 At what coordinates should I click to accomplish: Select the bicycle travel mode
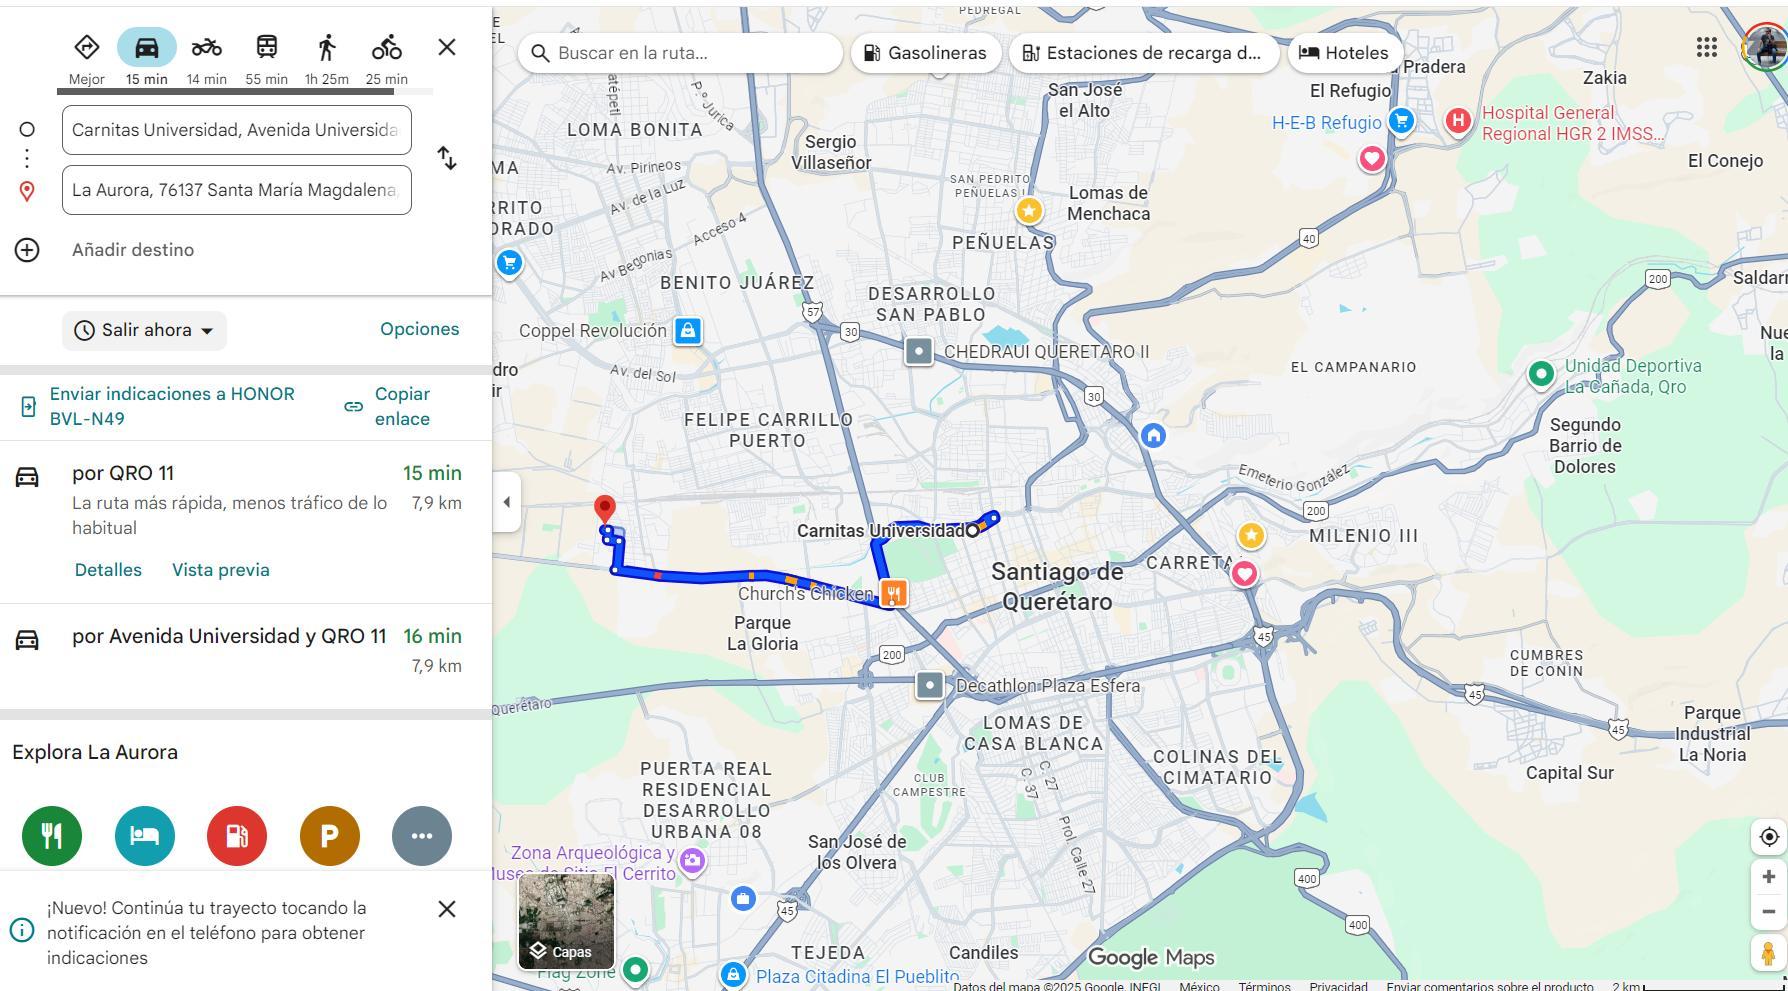click(x=386, y=48)
